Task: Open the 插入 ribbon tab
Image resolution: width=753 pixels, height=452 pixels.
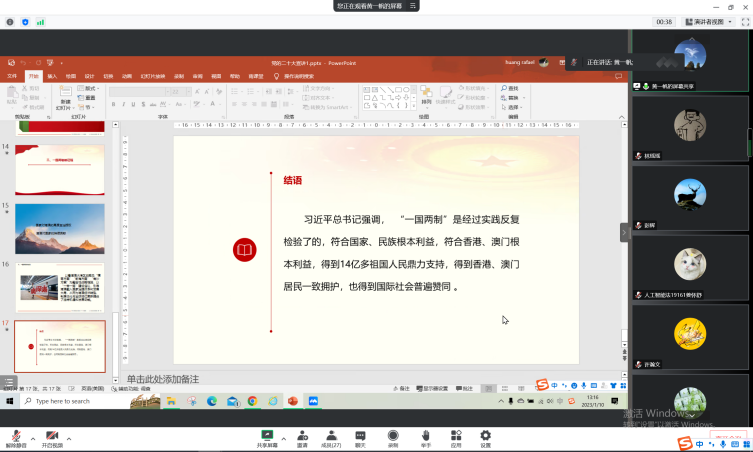Action: coord(52,75)
